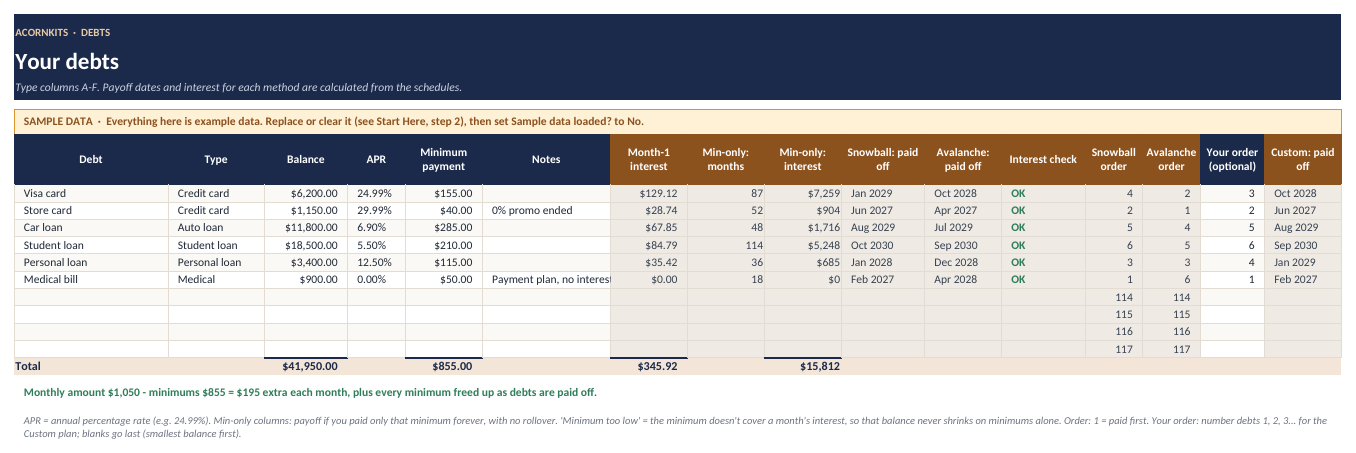
Task: Click the Student loan minimum payment "$210.00"
Action: click(444, 245)
